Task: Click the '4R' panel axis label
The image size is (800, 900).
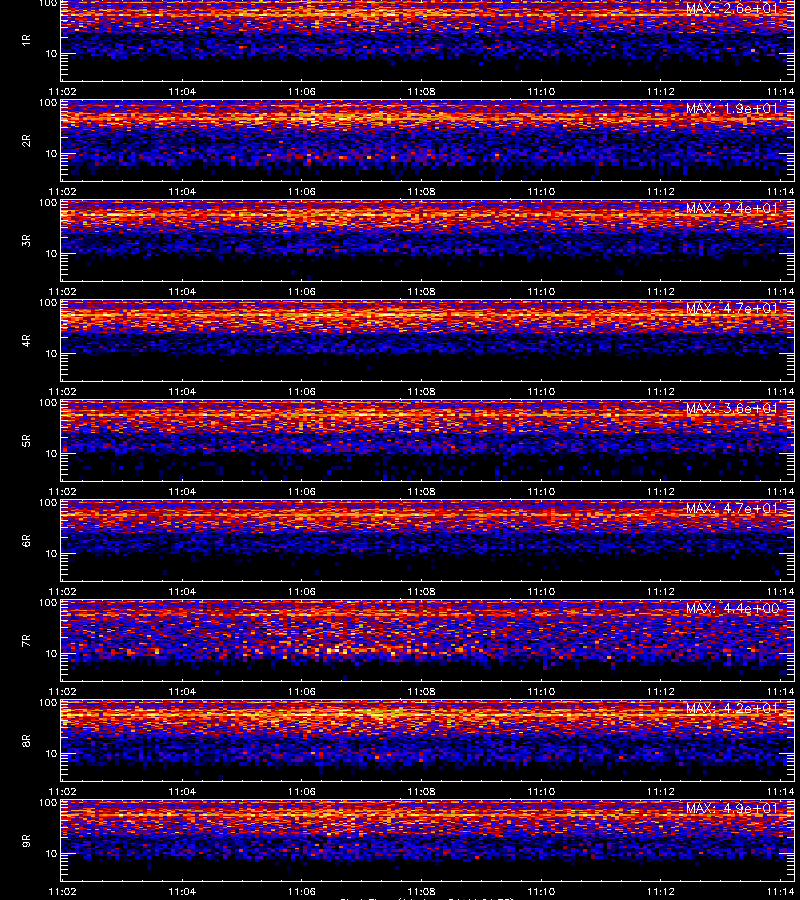Action: 26,340
